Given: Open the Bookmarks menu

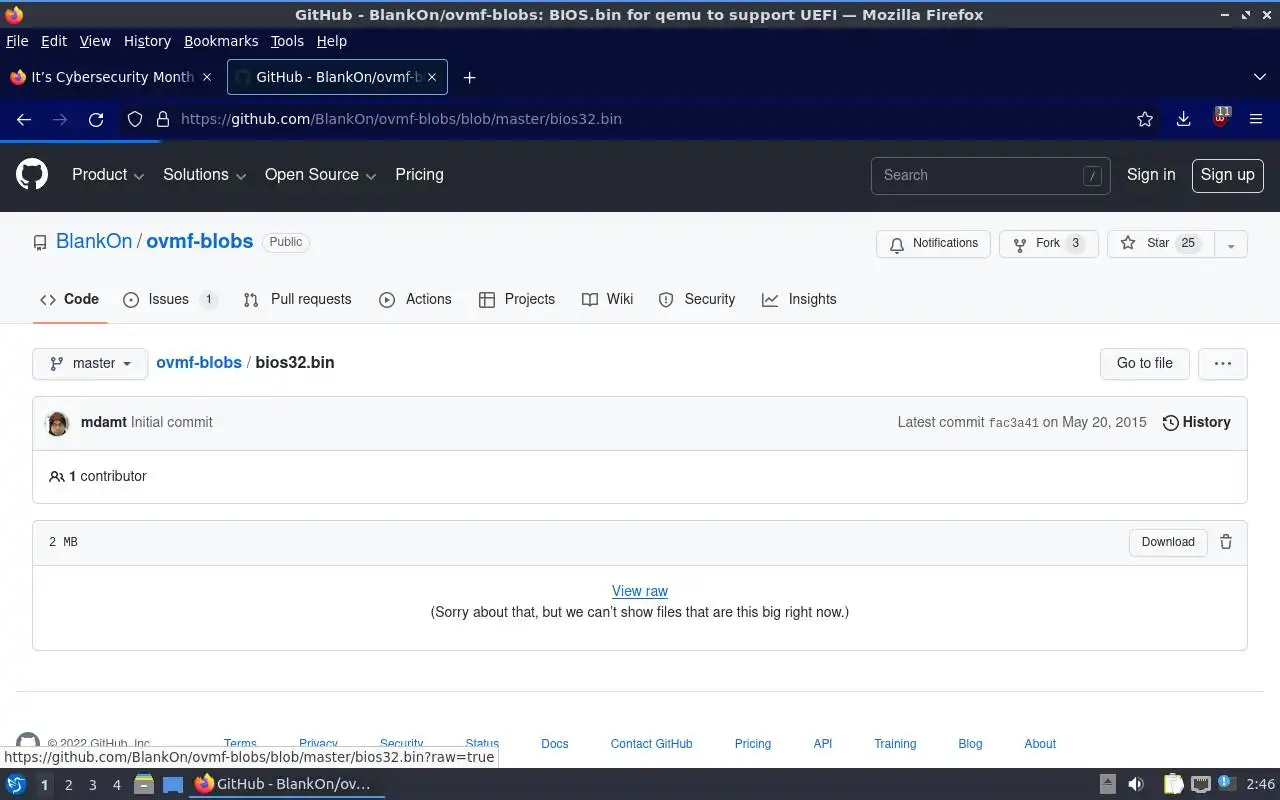Looking at the screenshot, I should click(x=221, y=41).
